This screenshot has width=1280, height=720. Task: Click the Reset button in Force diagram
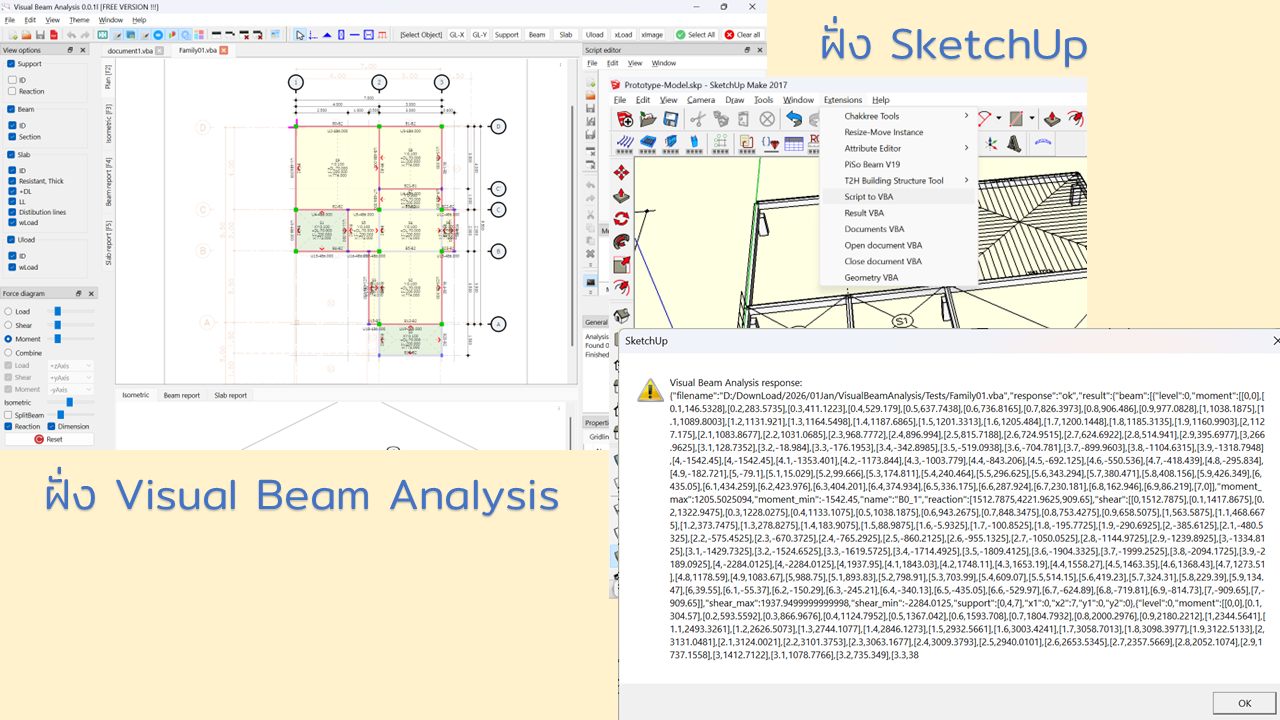(48, 439)
